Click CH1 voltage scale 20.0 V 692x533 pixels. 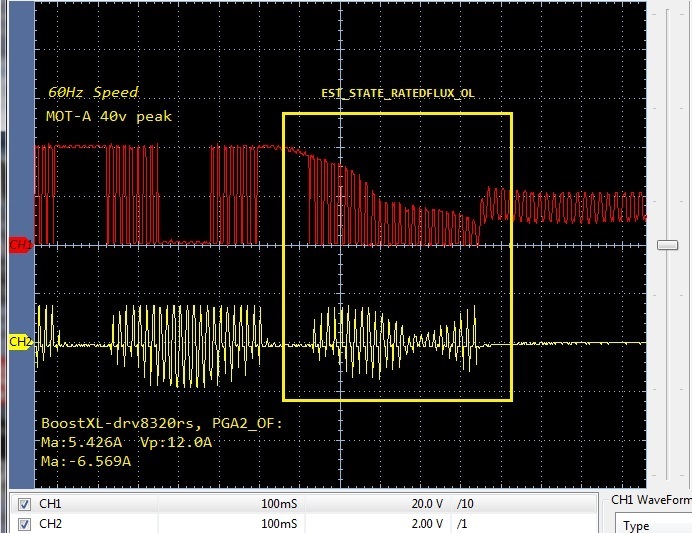427,504
